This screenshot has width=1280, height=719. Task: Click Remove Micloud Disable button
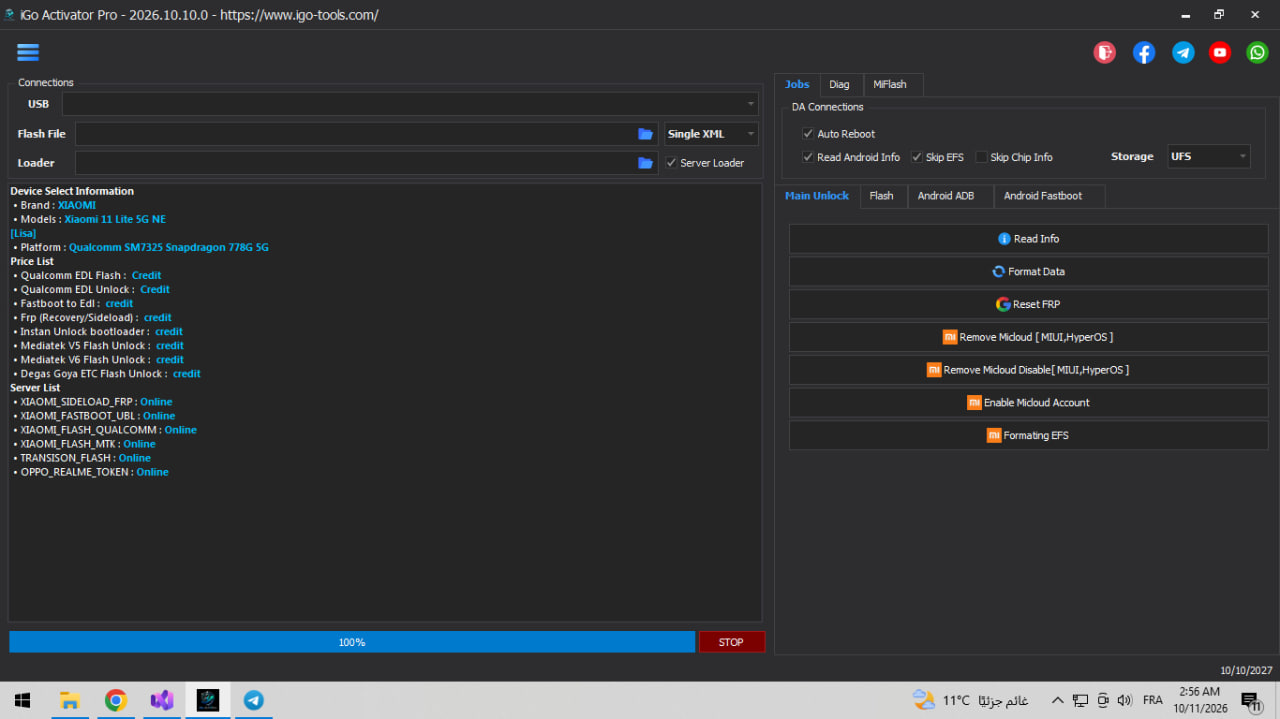(x=1028, y=370)
